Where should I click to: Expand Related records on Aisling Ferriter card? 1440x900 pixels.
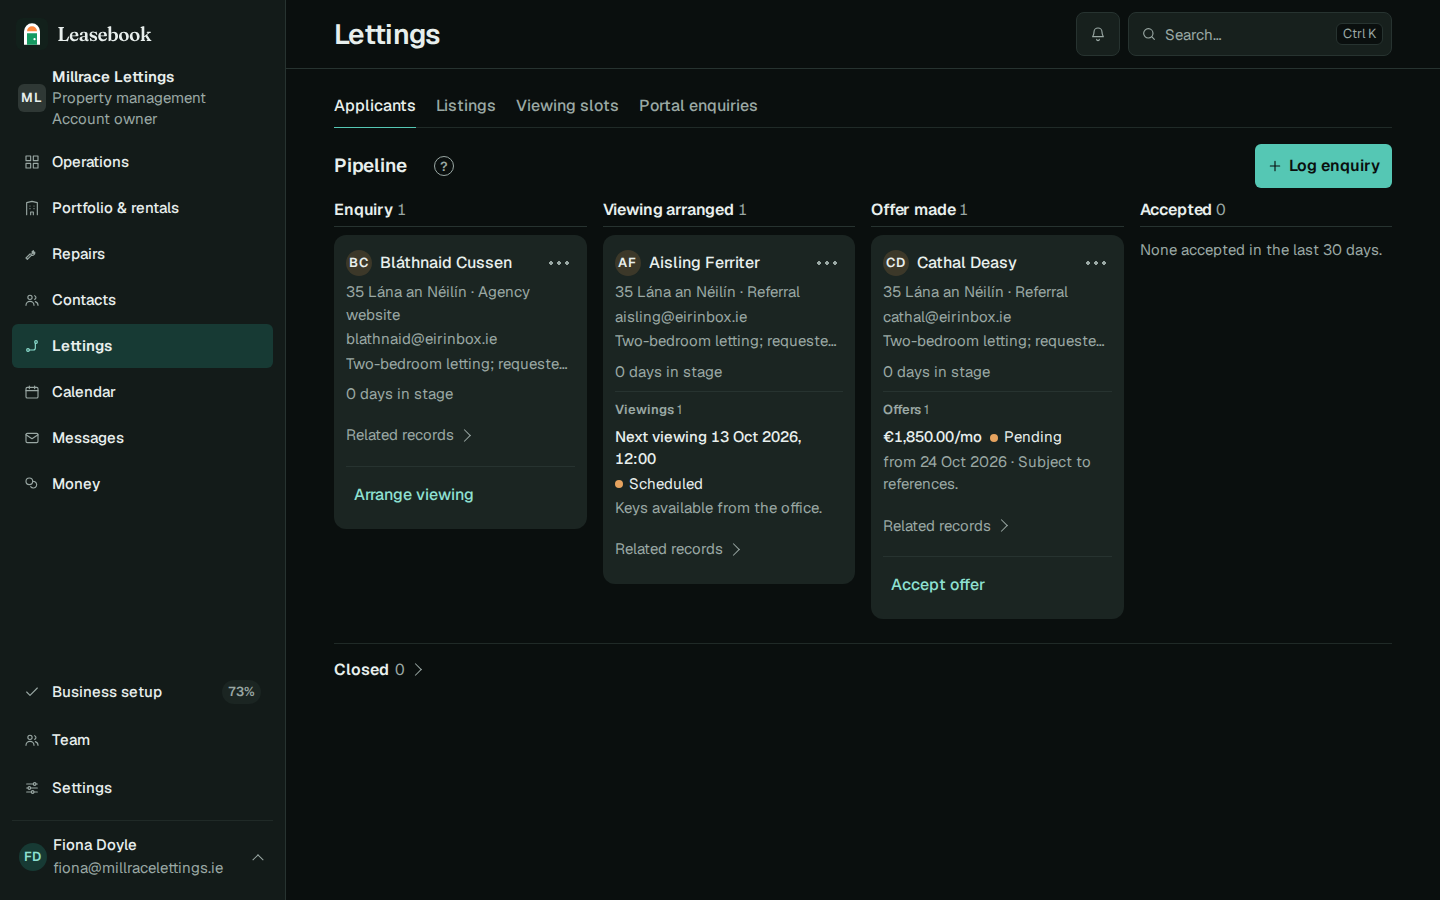[x=678, y=549]
